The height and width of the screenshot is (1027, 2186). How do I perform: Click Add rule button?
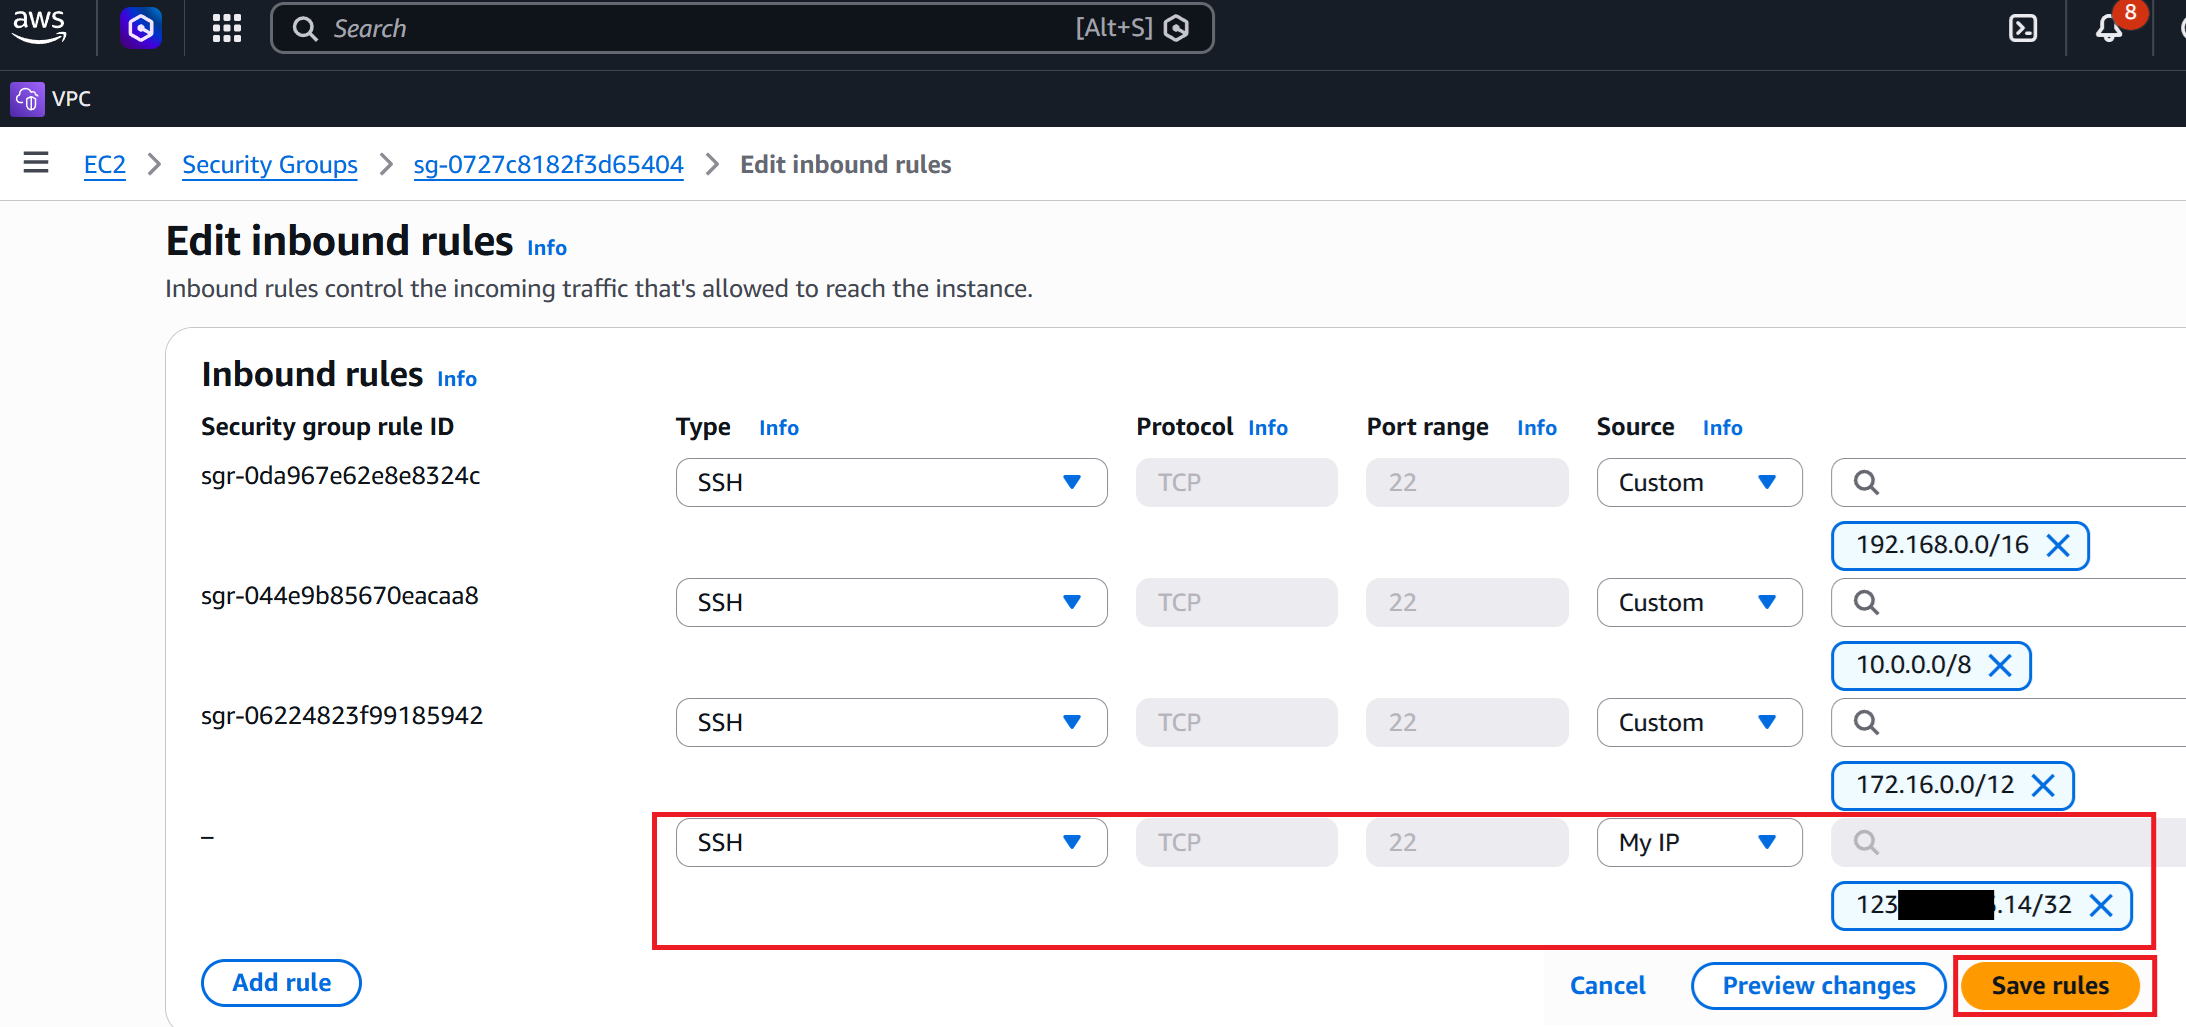281,983
